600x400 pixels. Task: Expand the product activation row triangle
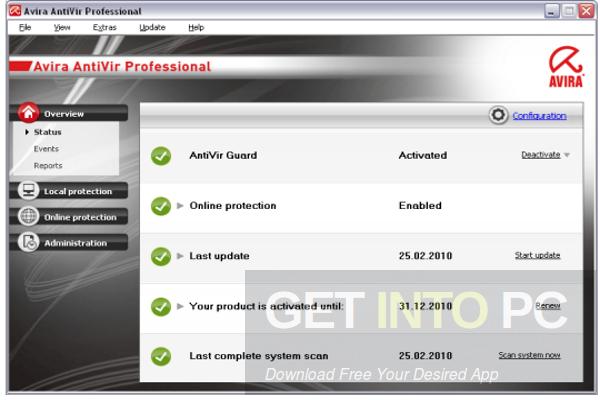tap(181, 306)
